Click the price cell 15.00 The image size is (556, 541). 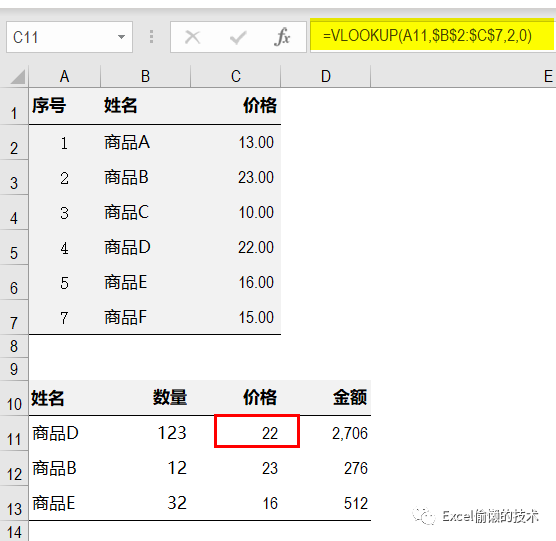tap(236, 317)
